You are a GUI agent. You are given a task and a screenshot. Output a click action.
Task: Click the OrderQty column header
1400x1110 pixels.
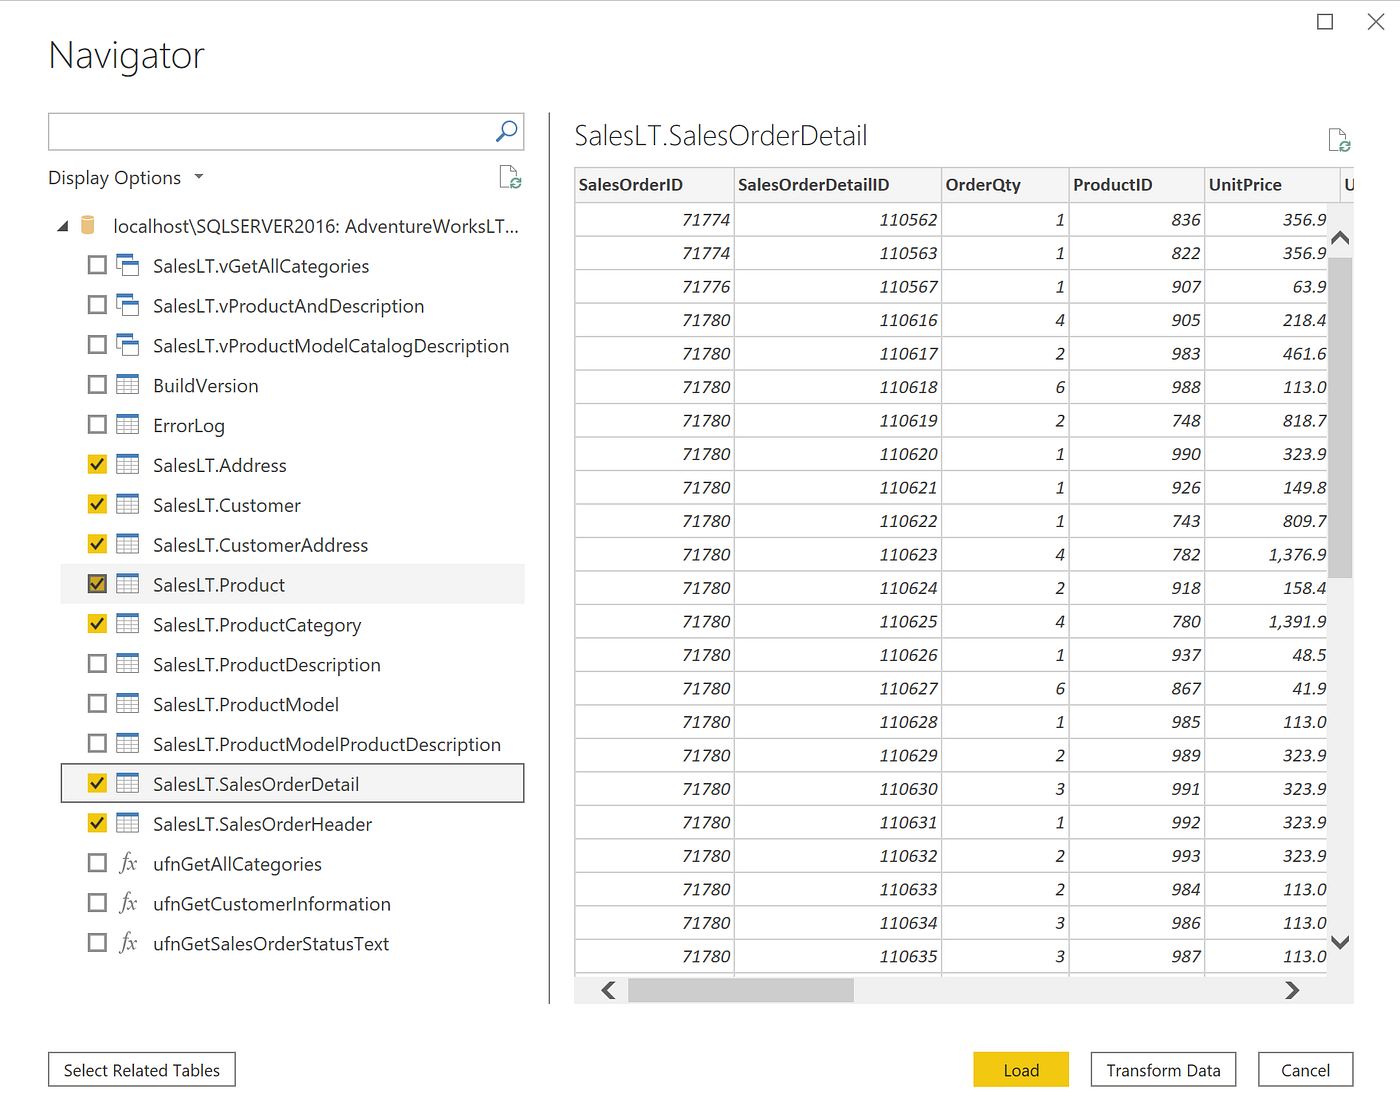(x=1005, y=185)
